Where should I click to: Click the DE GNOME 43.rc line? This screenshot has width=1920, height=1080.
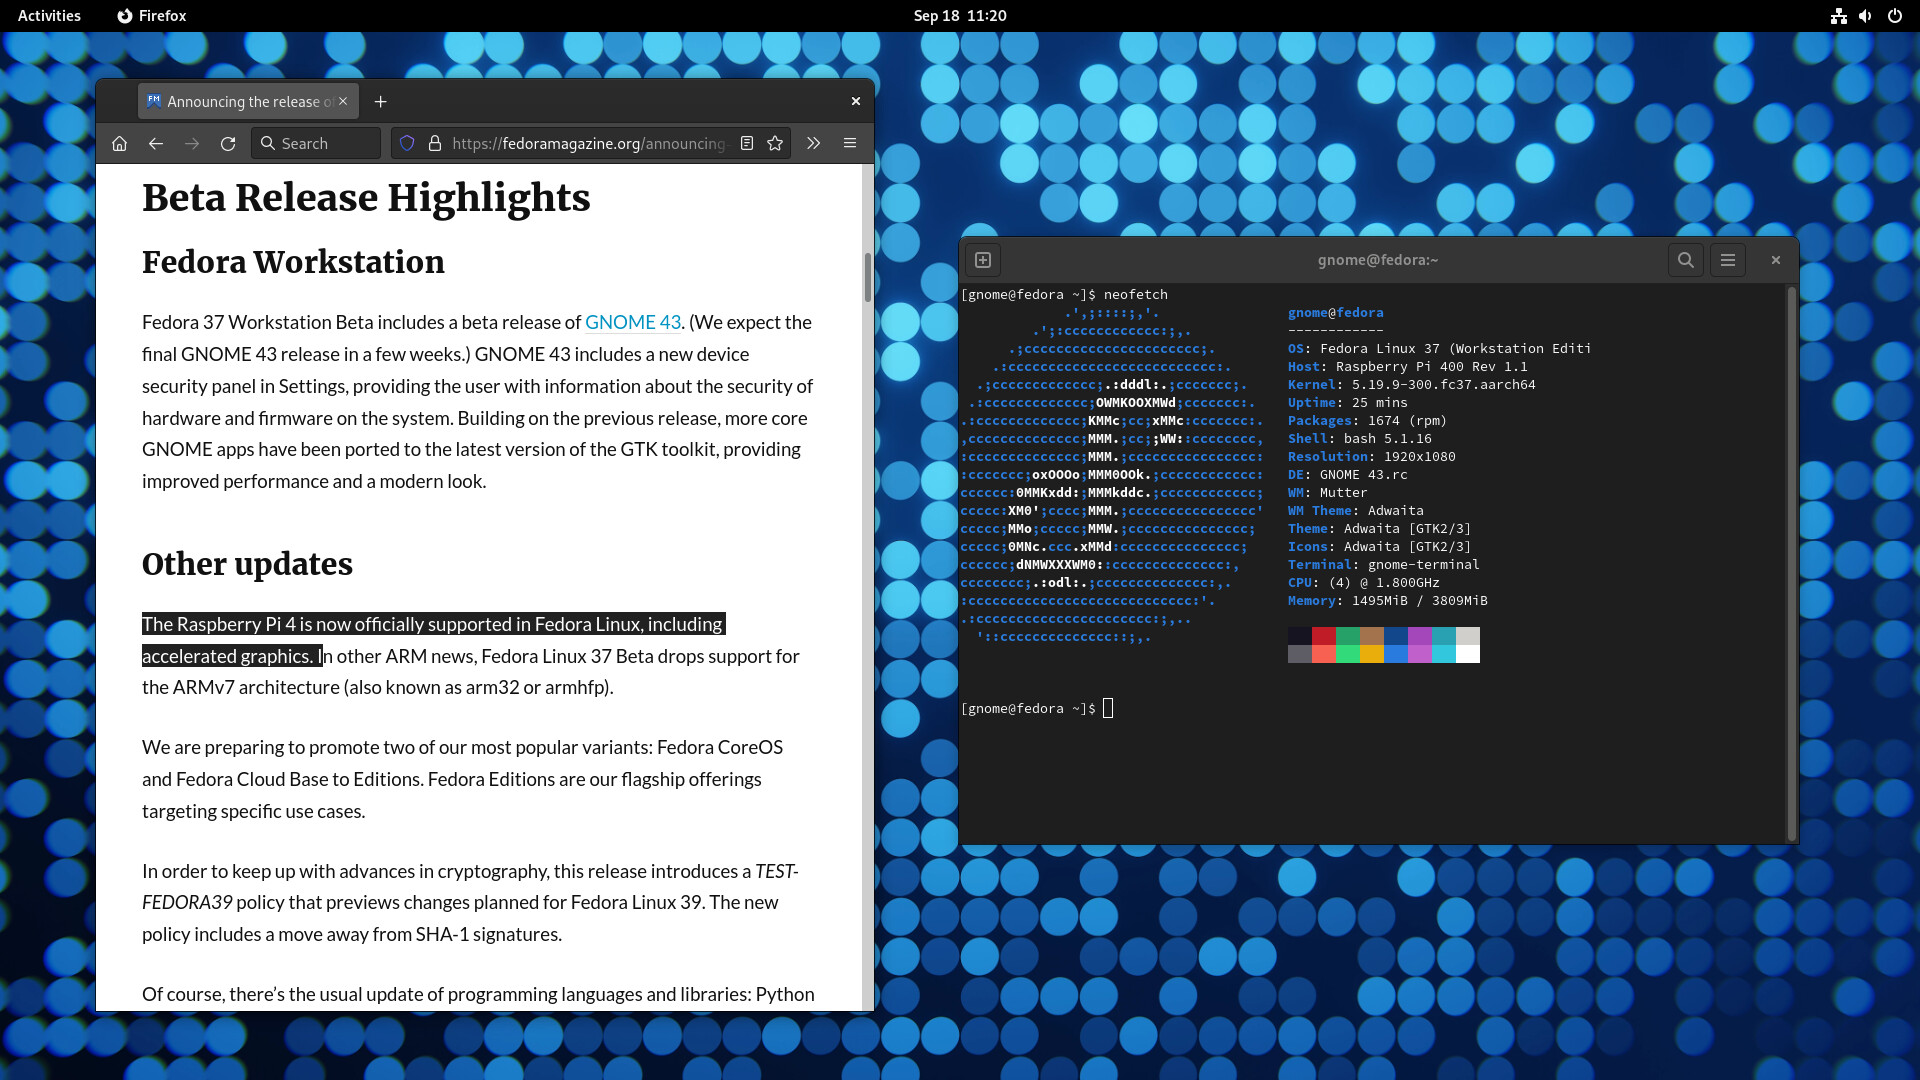[1347, 474]
